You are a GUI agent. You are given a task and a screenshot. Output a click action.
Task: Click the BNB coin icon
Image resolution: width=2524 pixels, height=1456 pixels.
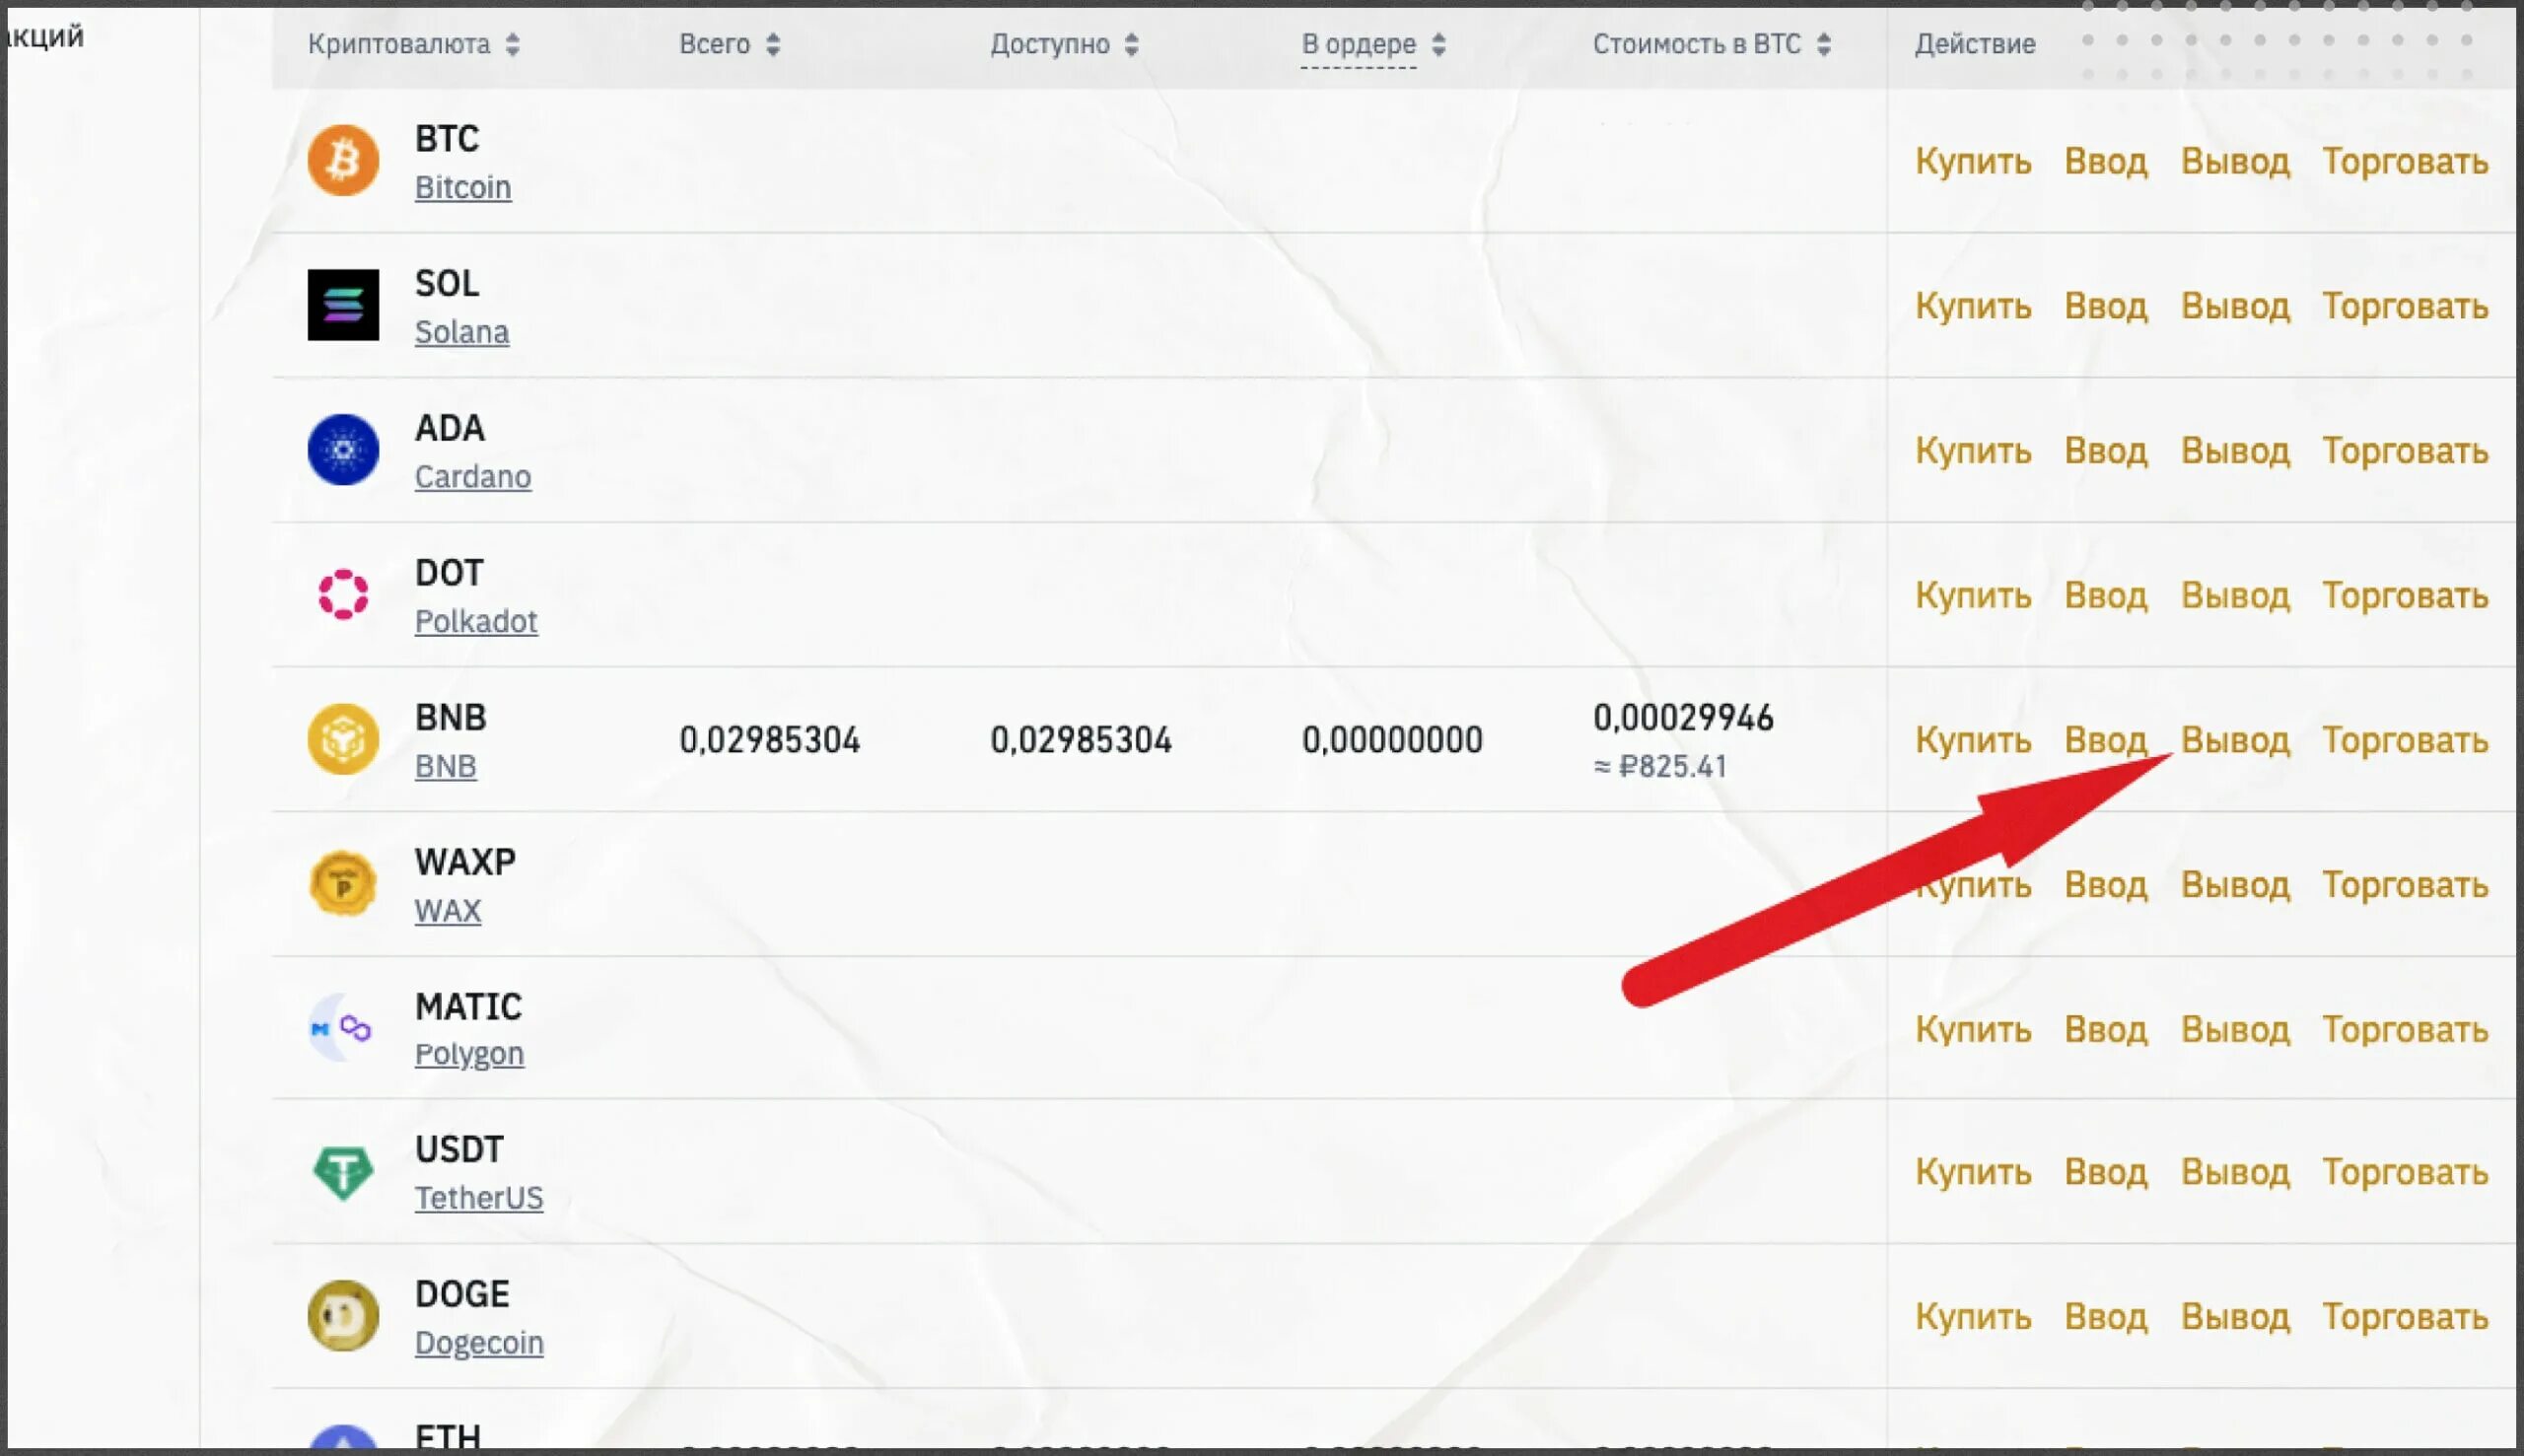[x=343, y=740]
